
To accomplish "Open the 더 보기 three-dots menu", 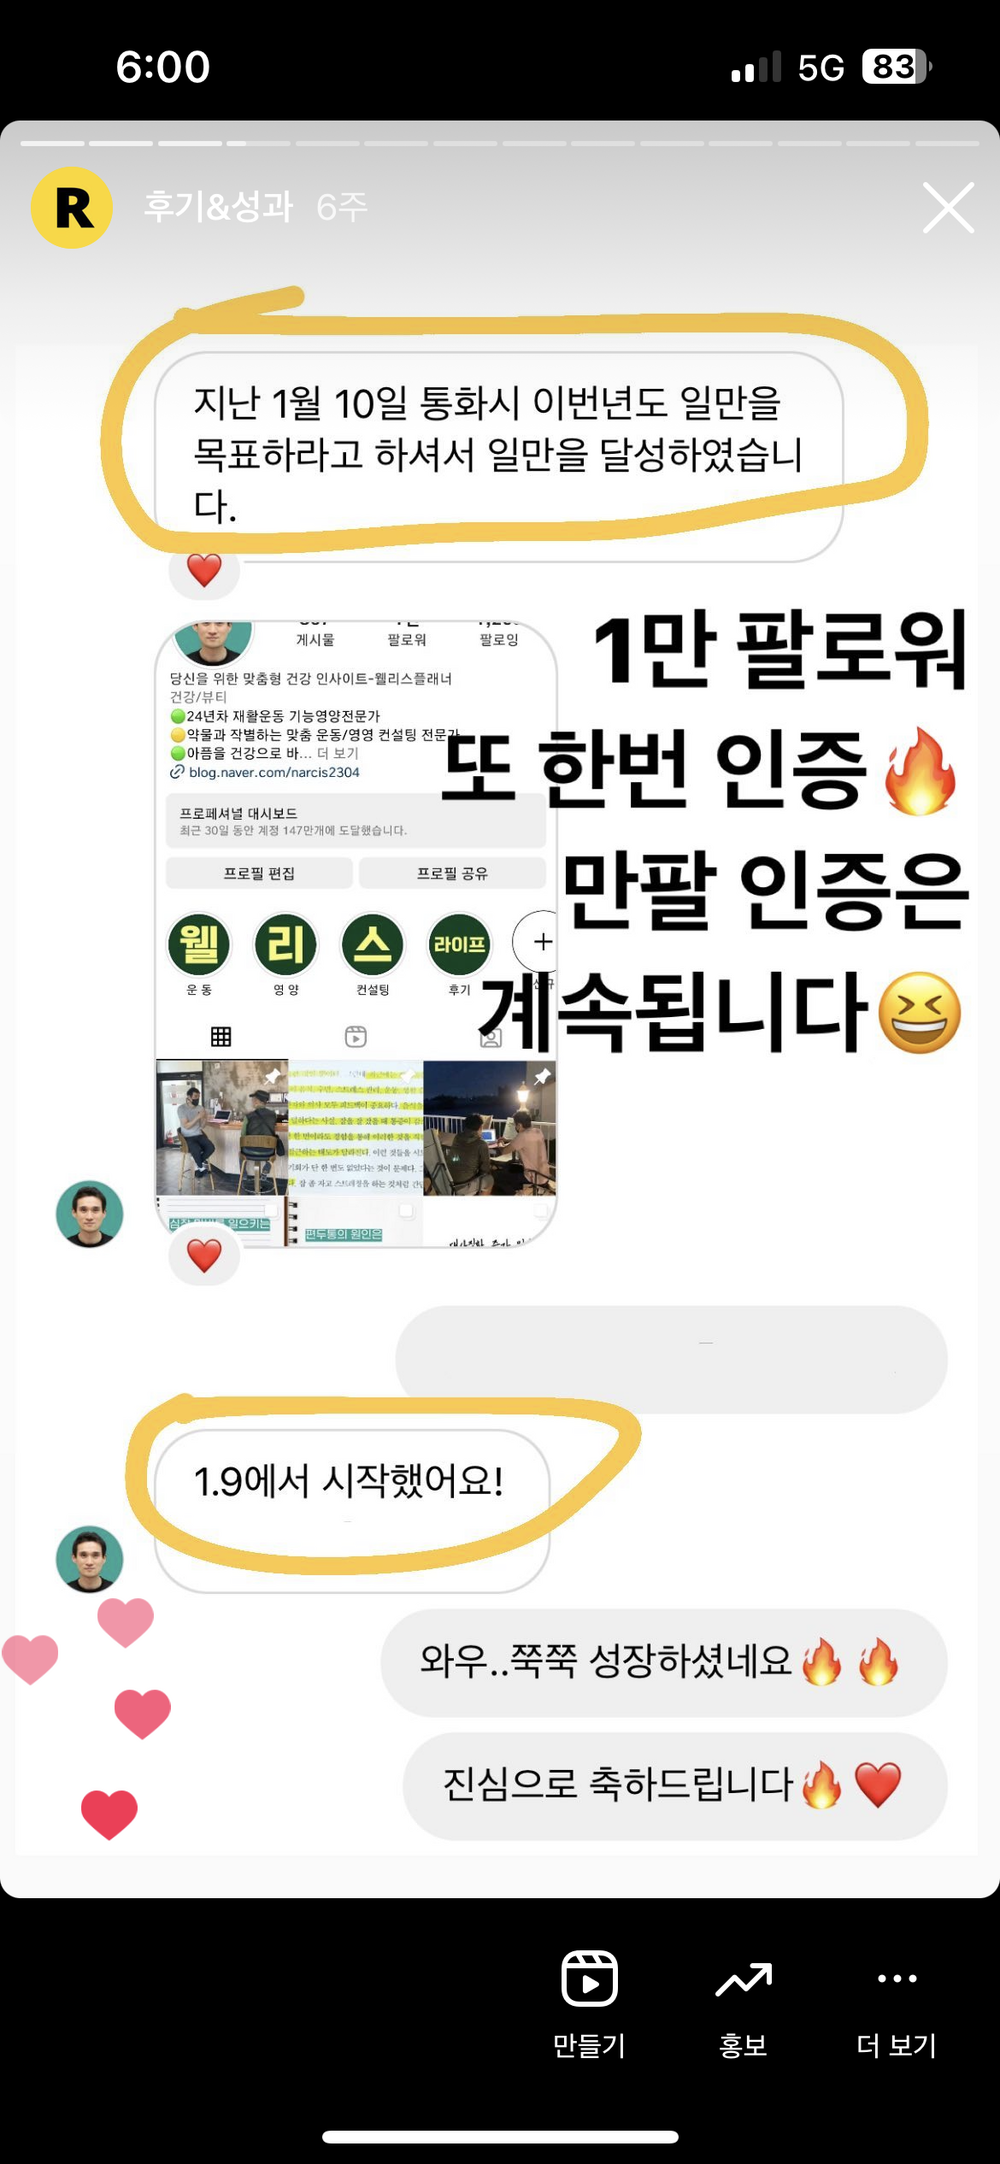I will pyautogui.click(x=897, y=1978).
